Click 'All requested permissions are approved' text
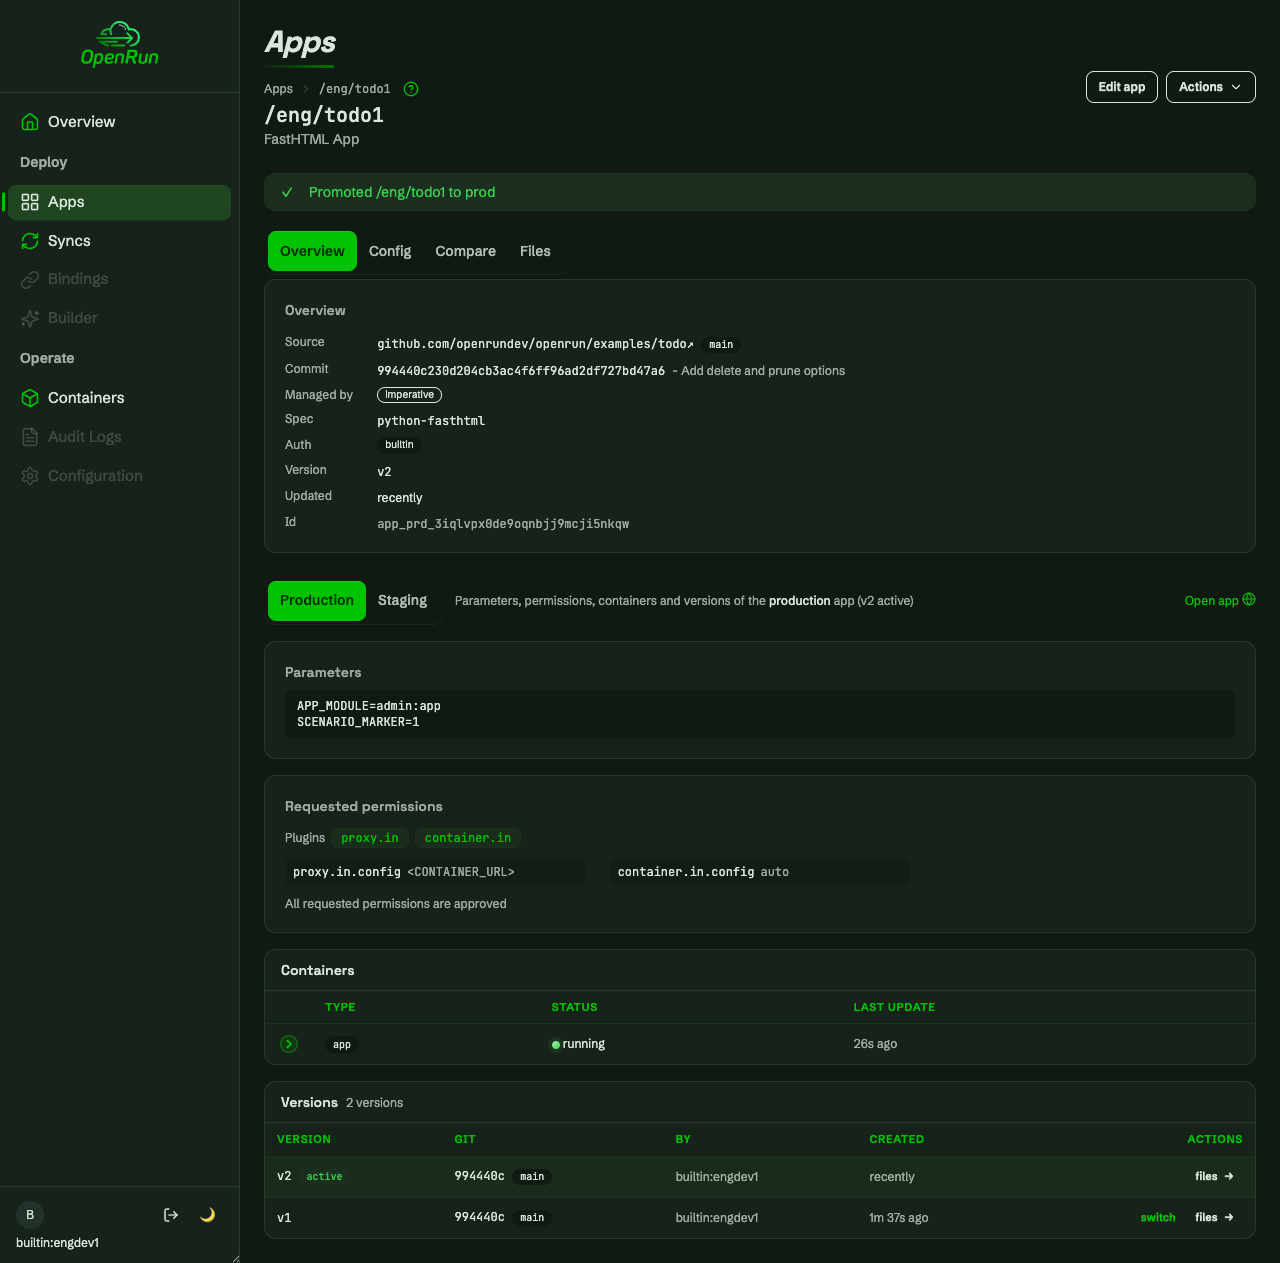 pyautogui.click(x=396, y=904)
